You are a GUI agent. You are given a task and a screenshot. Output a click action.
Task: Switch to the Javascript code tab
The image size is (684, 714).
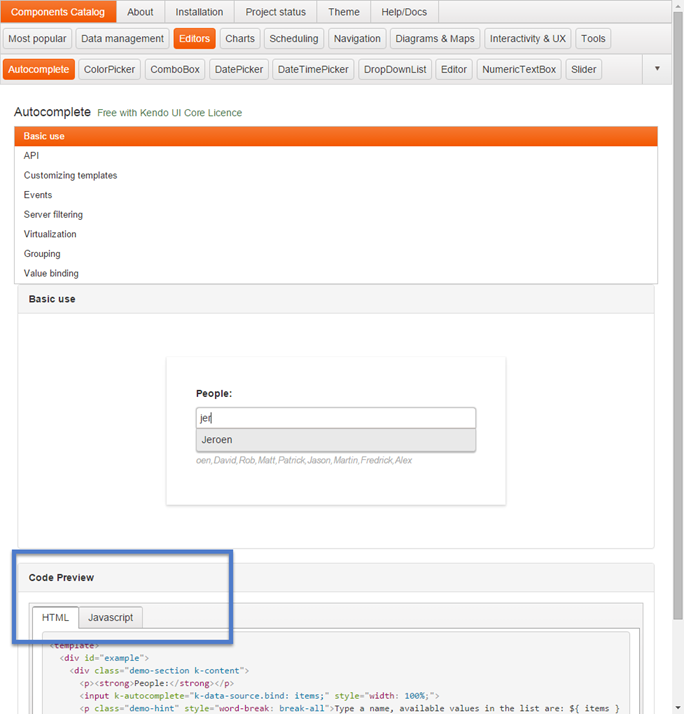tap(110, 618)
